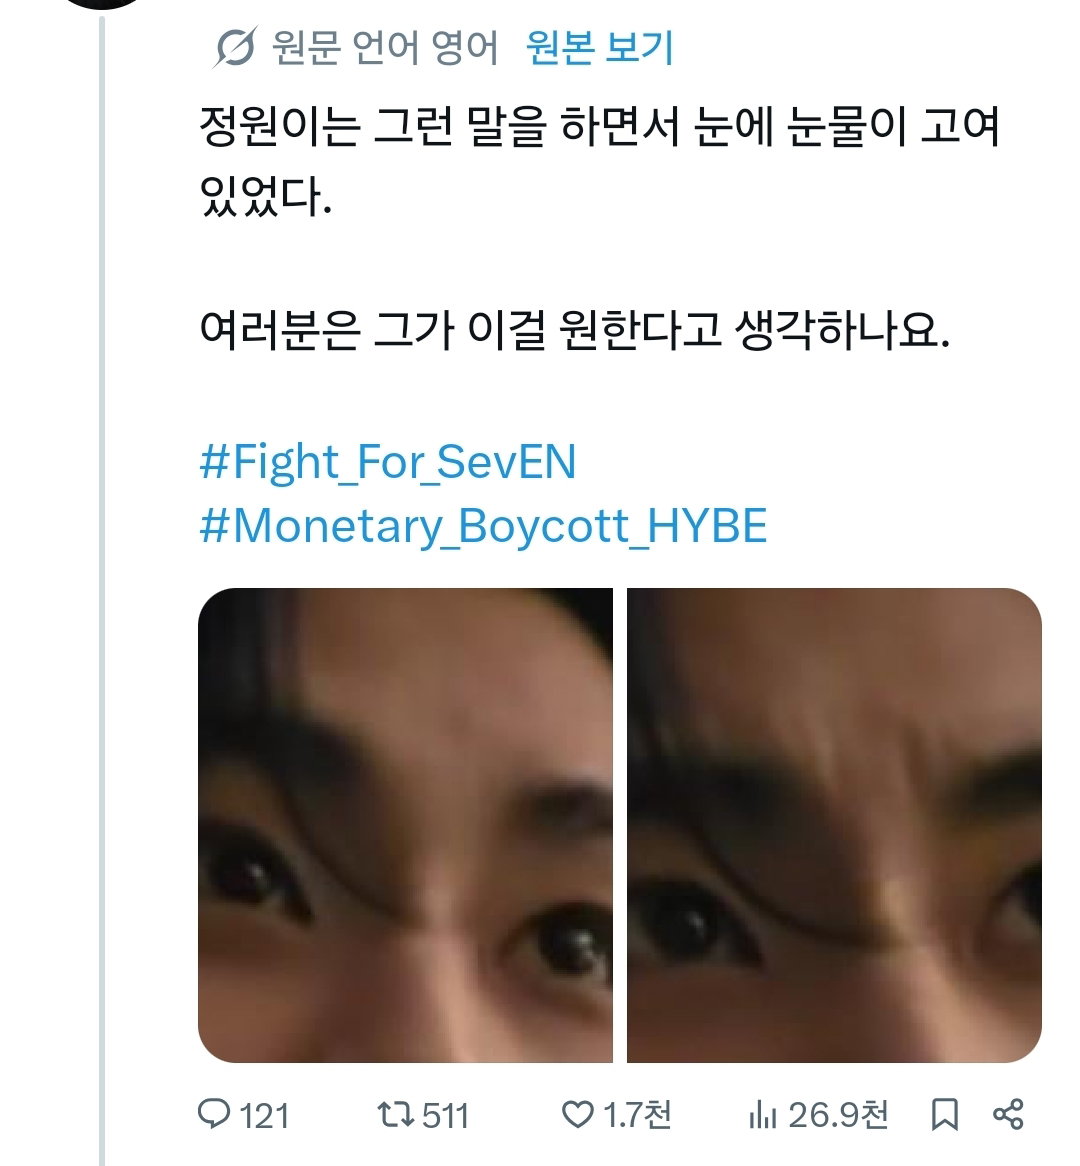
Task: Click the retweet arrows icon
Action: 394,1115
